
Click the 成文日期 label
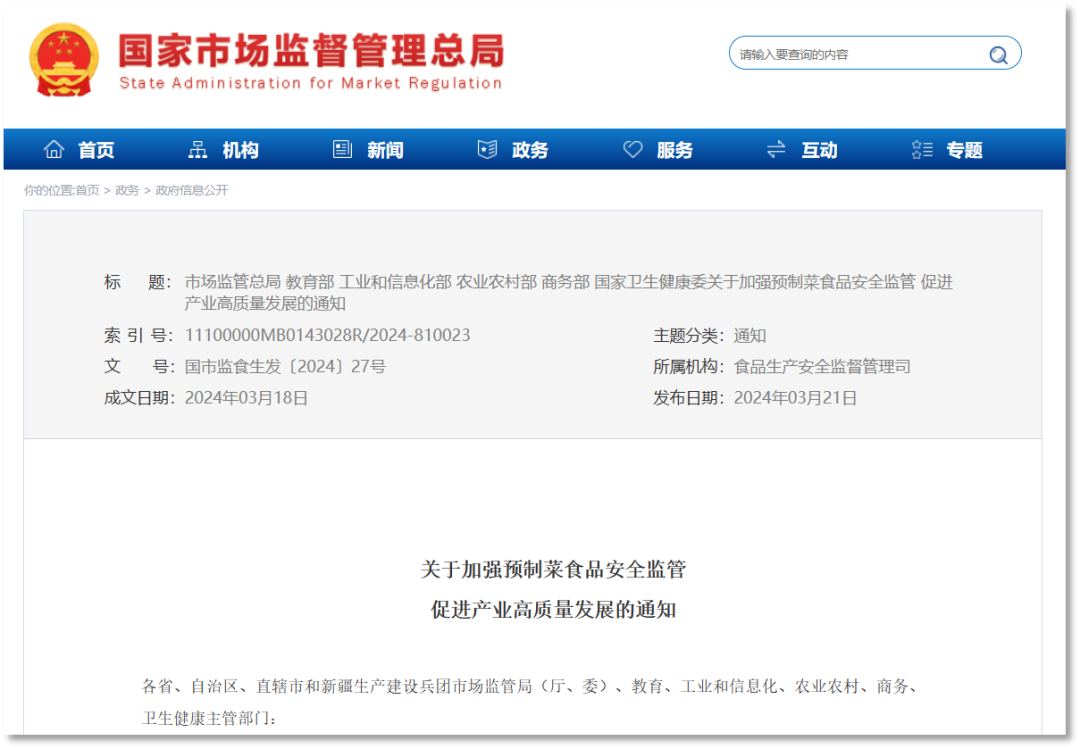click(x=139, y=398)
